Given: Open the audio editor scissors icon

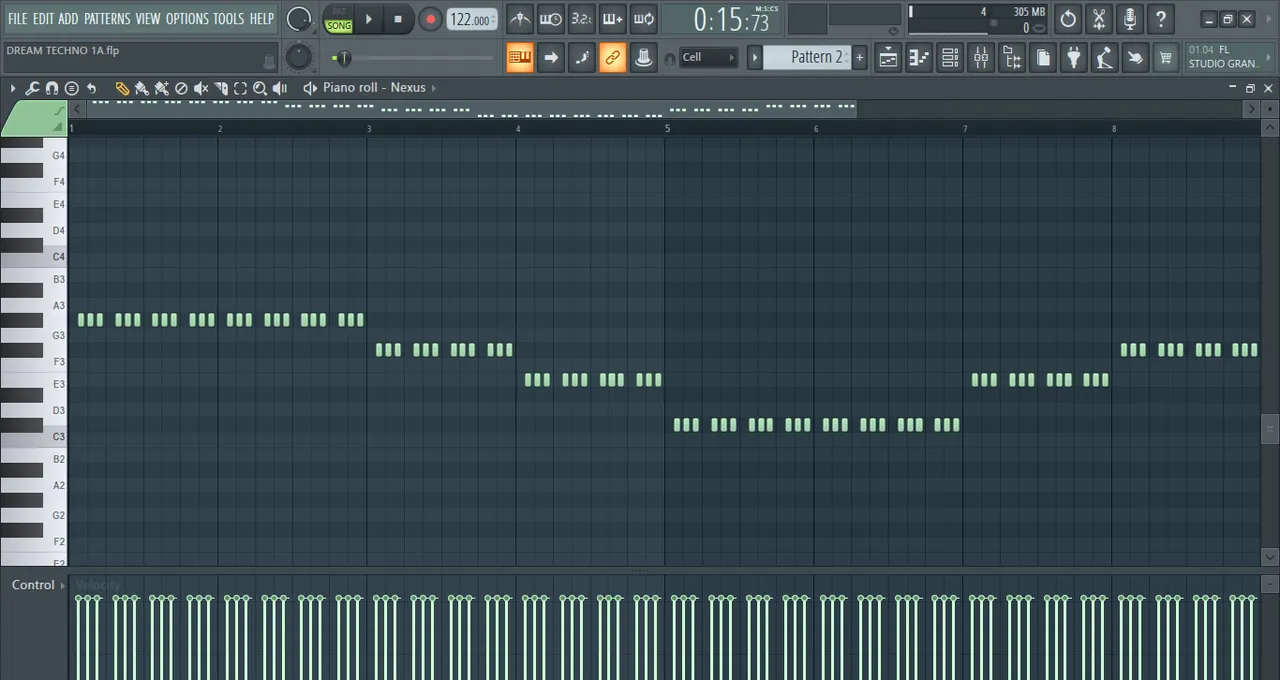Looking at the screenshot, I should tap(1099, 19).
